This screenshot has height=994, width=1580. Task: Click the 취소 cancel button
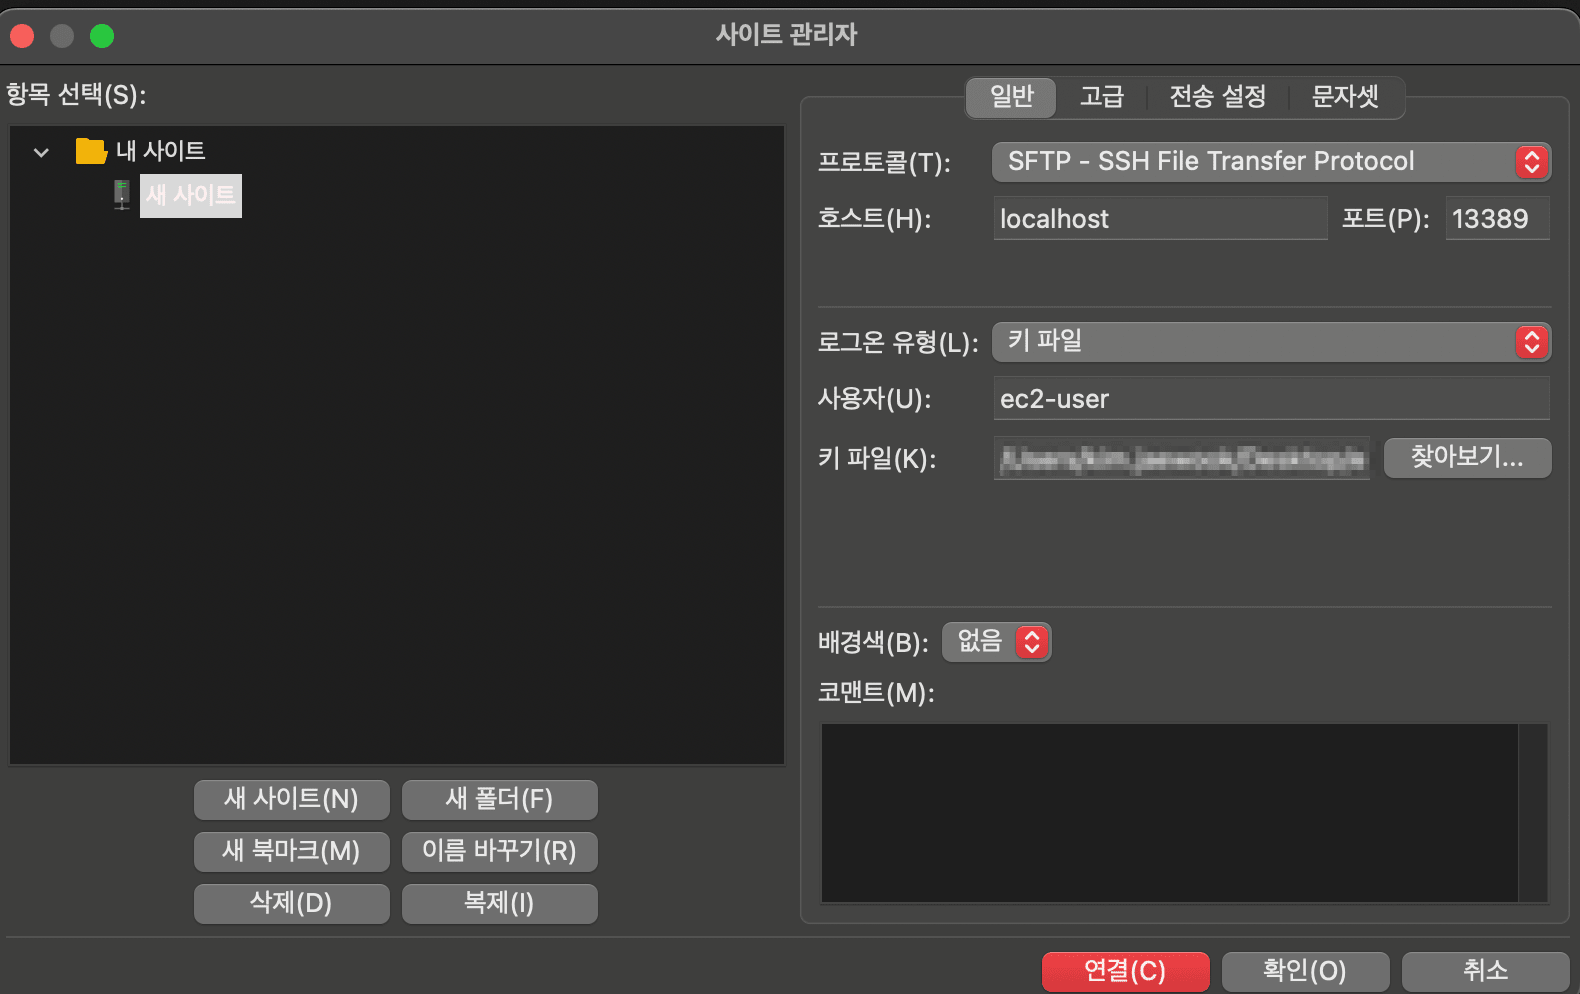[1485, 971]
